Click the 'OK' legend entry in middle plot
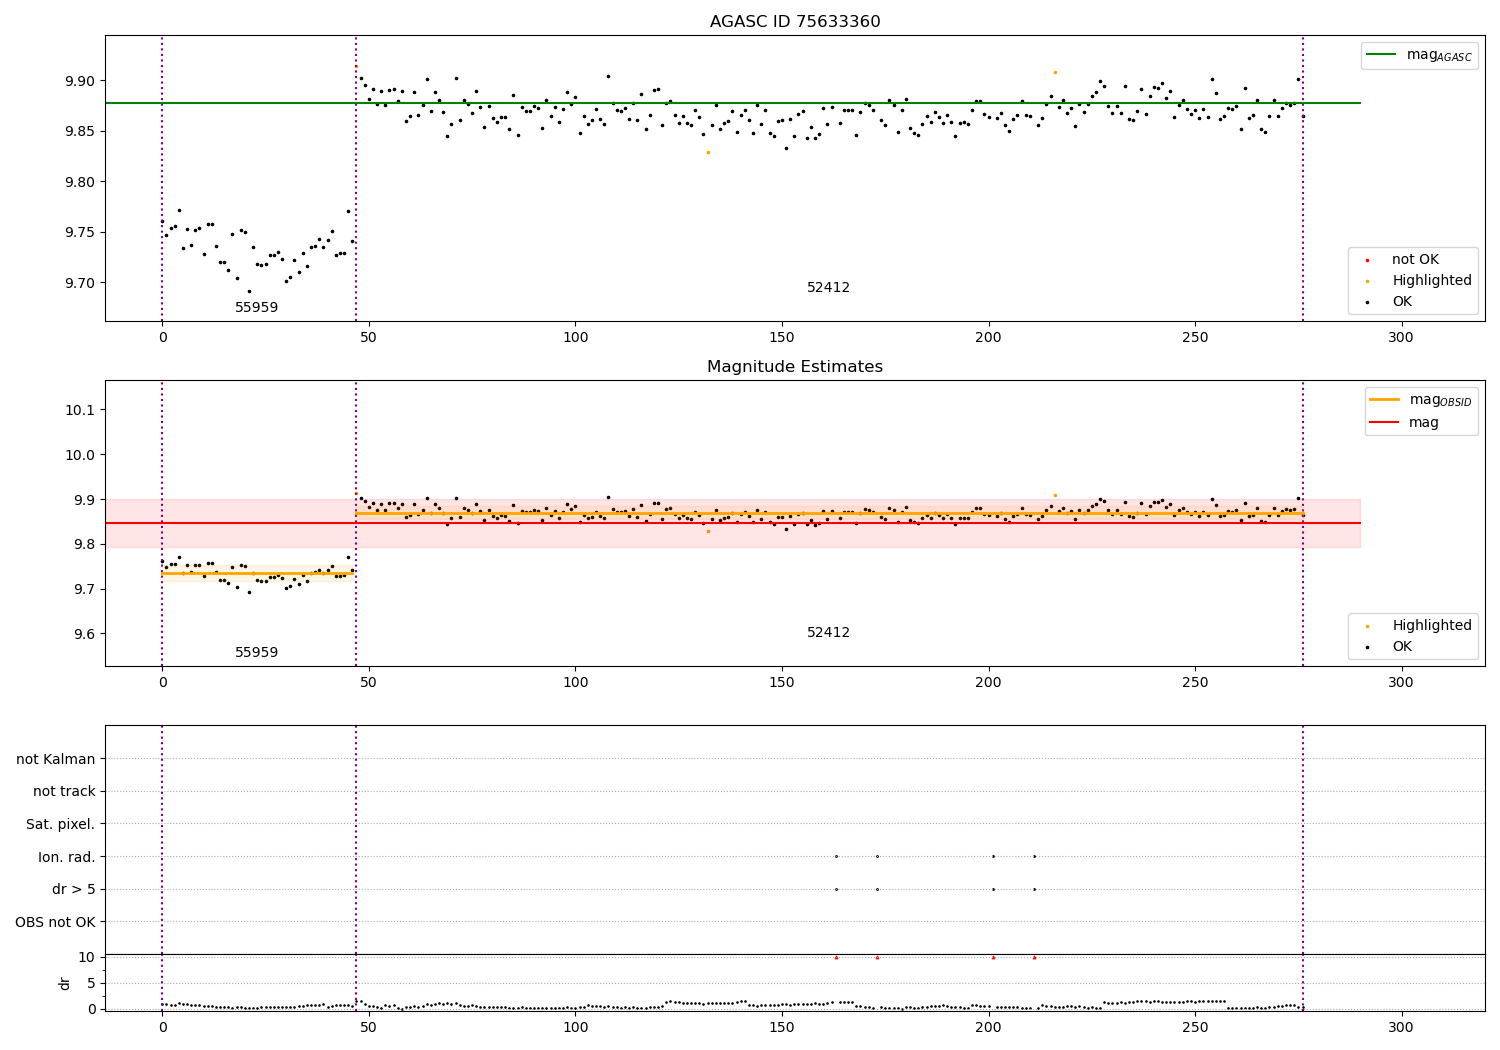1500x1050 pixels. 1389,647
